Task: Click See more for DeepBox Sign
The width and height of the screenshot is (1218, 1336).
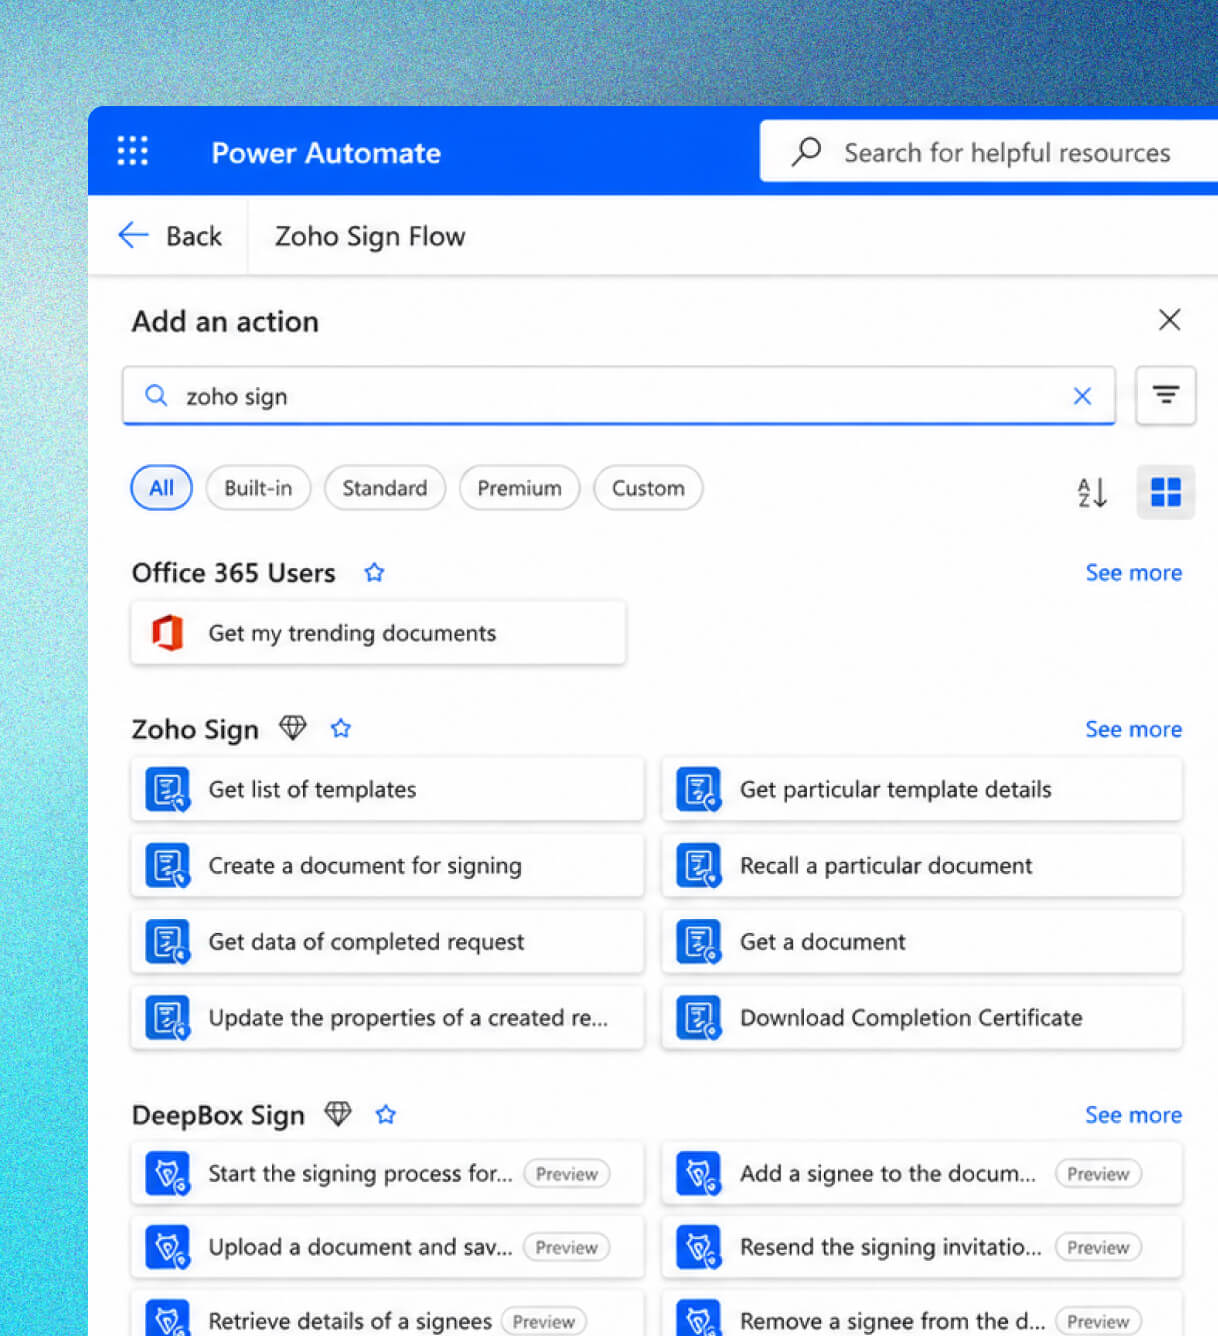Action: [x=1133, y=1114]
